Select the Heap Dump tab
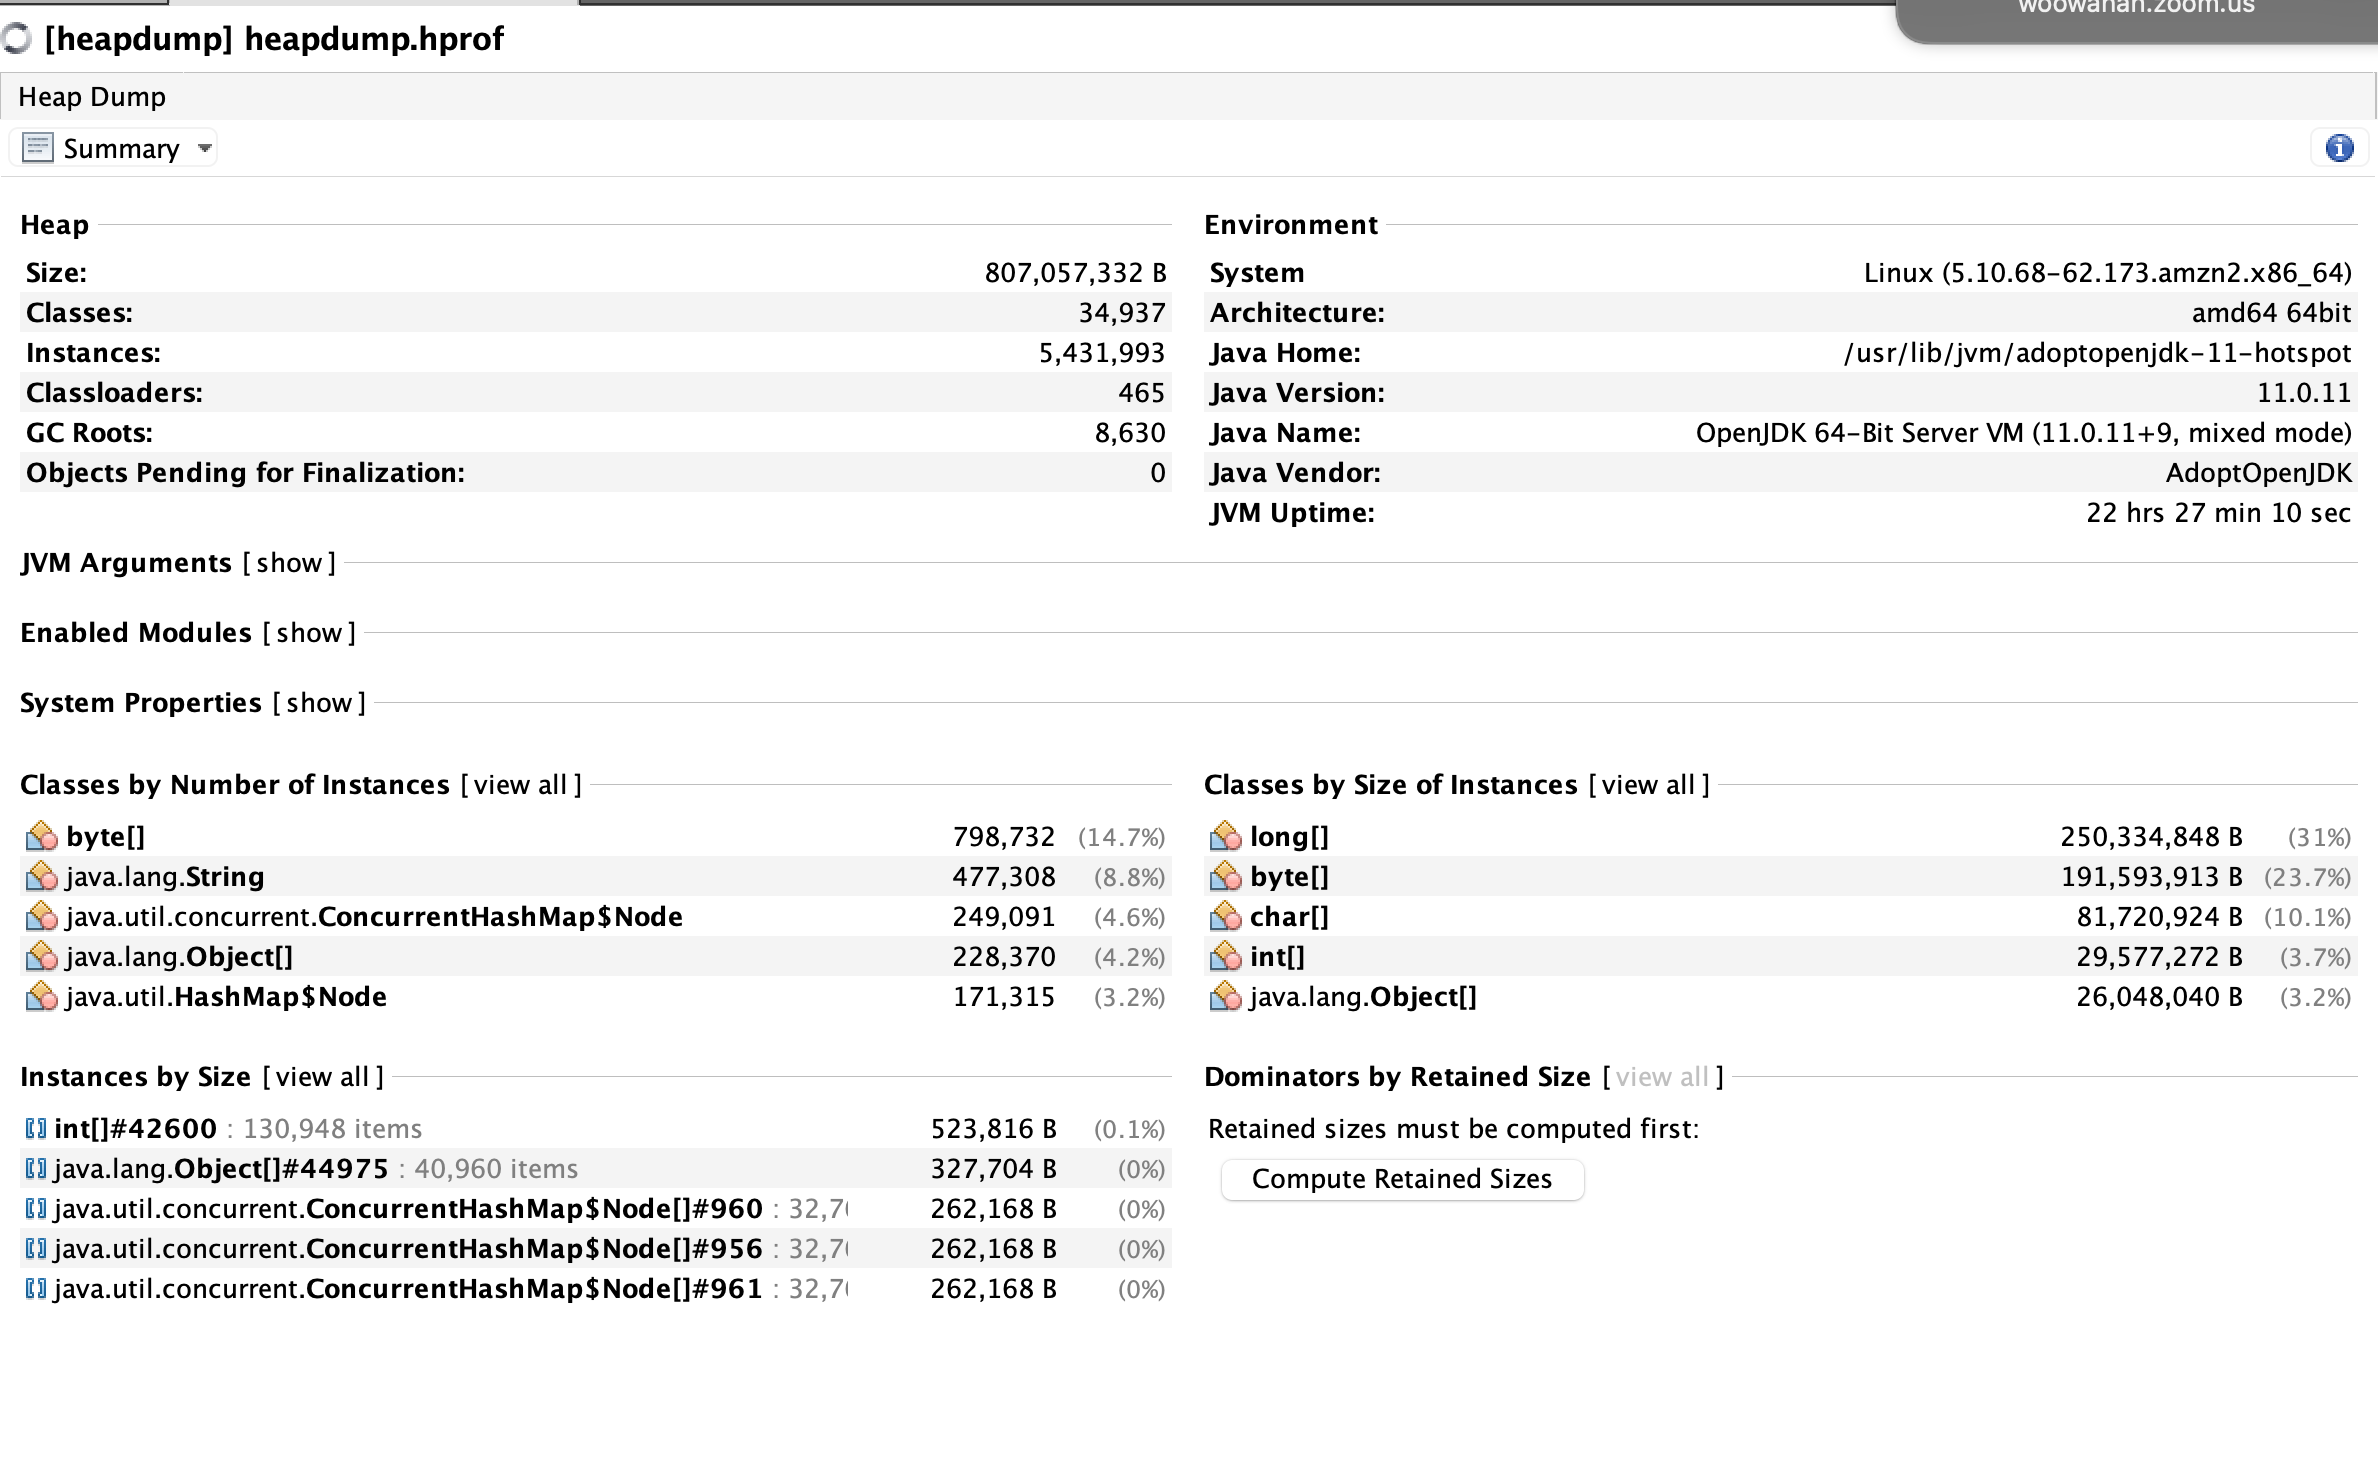This screenshot has width=2378, height=1470. tap(92, 97)
